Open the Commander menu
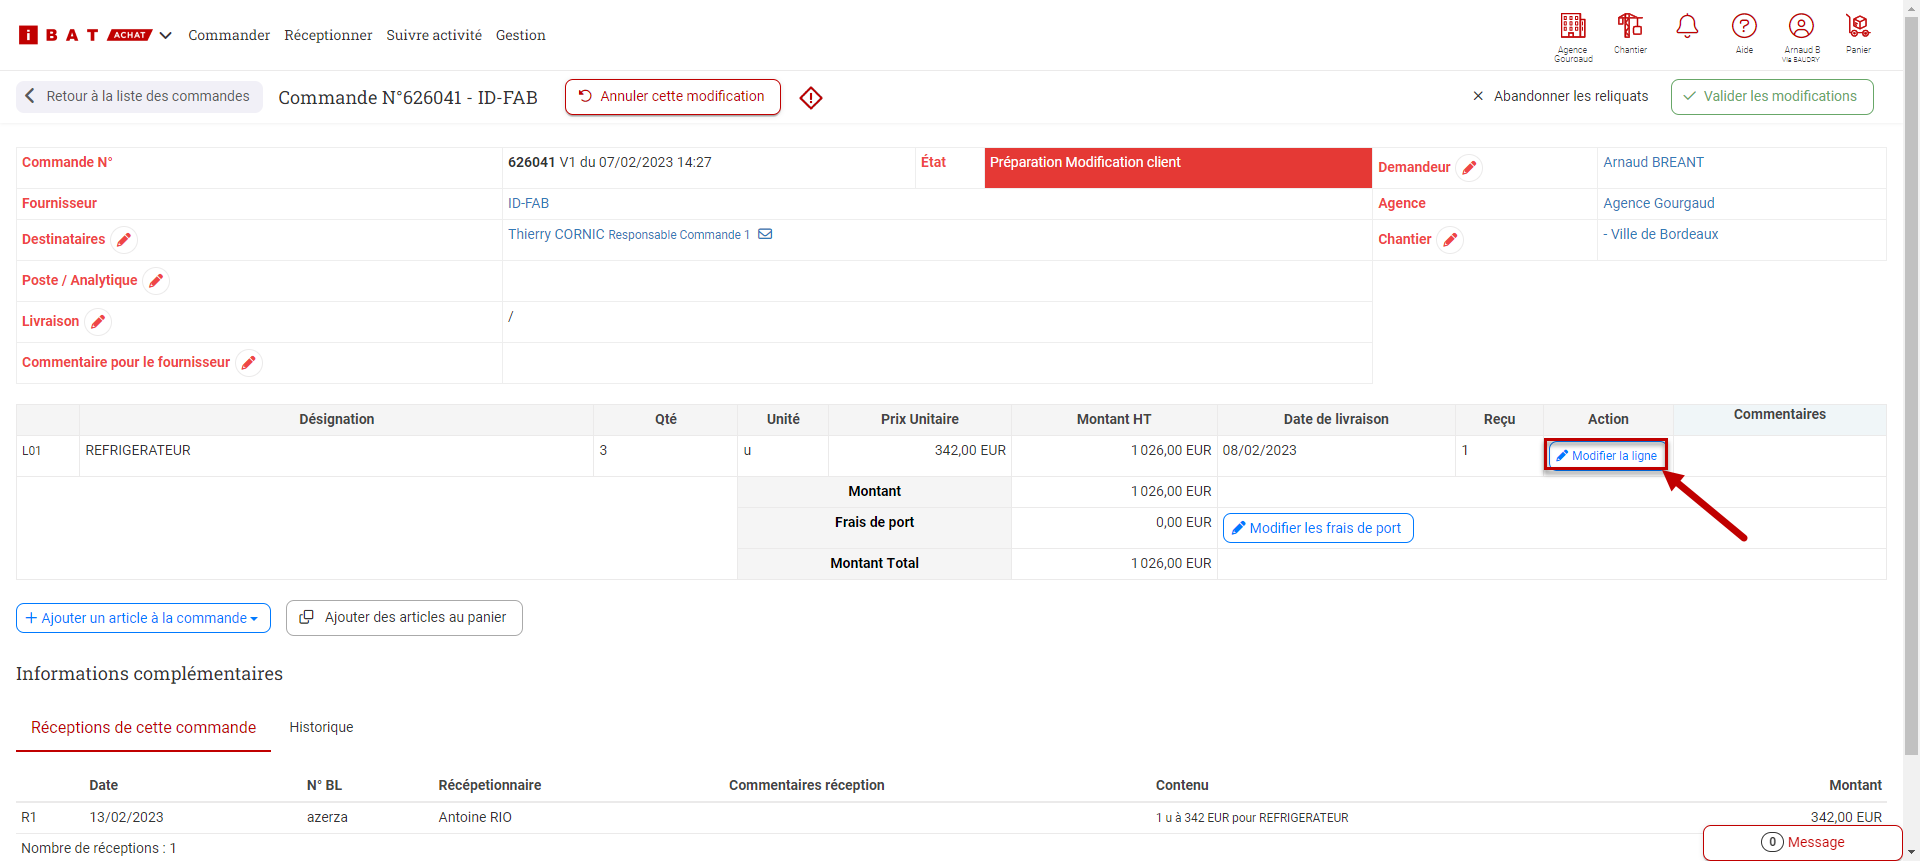Image resolution: width=1920 pixels, height=861 pixels. pos(229,36)
